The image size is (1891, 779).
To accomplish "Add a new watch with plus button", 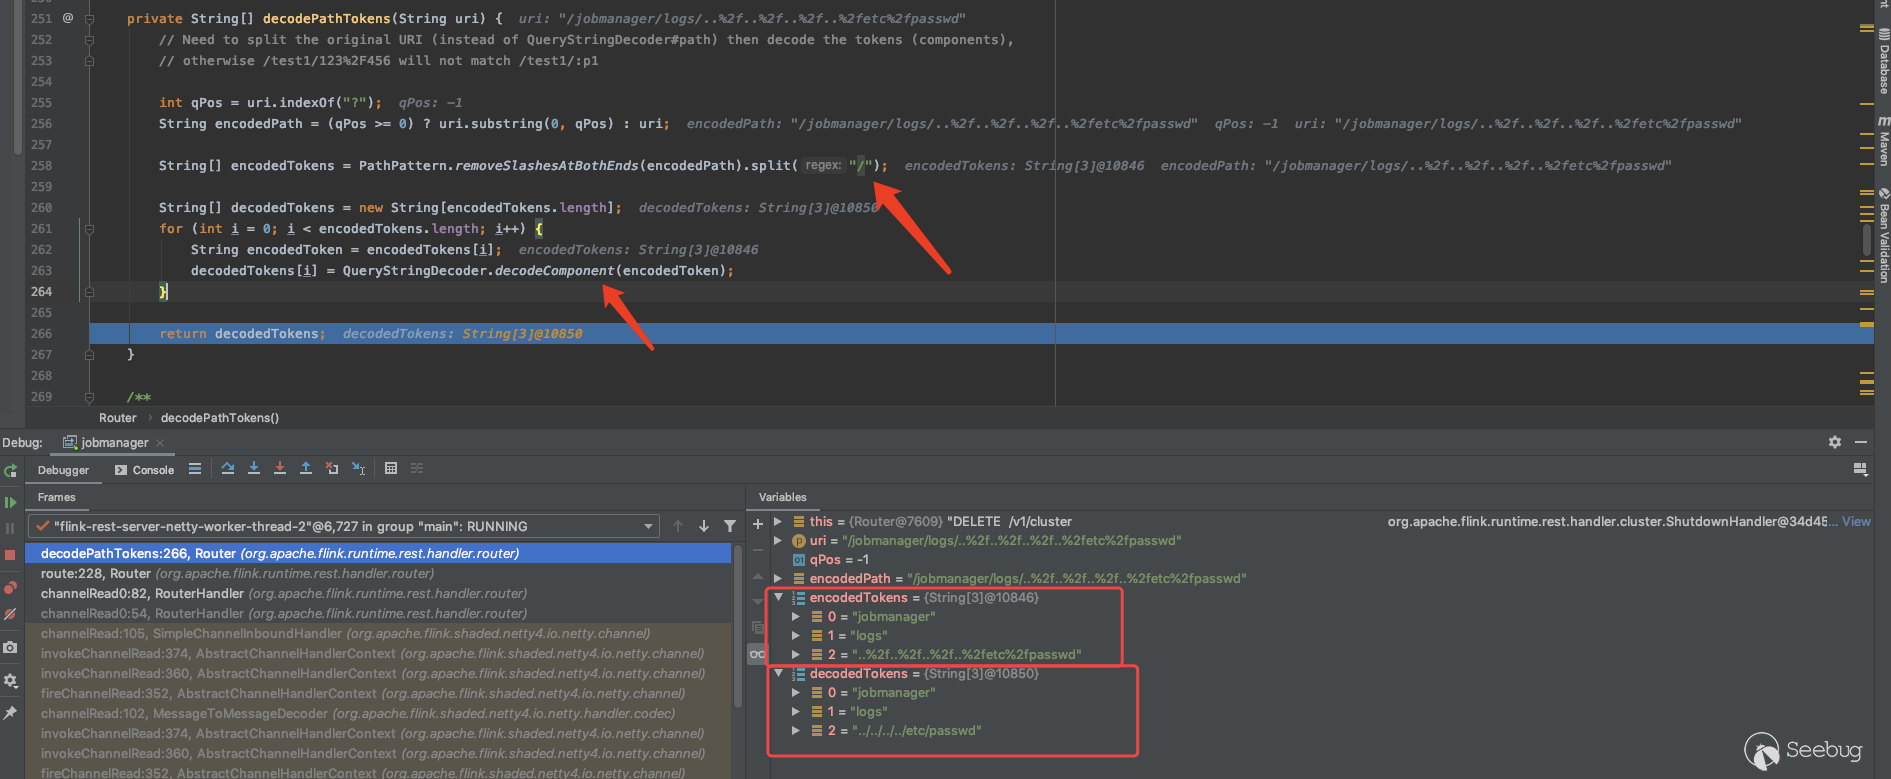I will coord(757,523).
